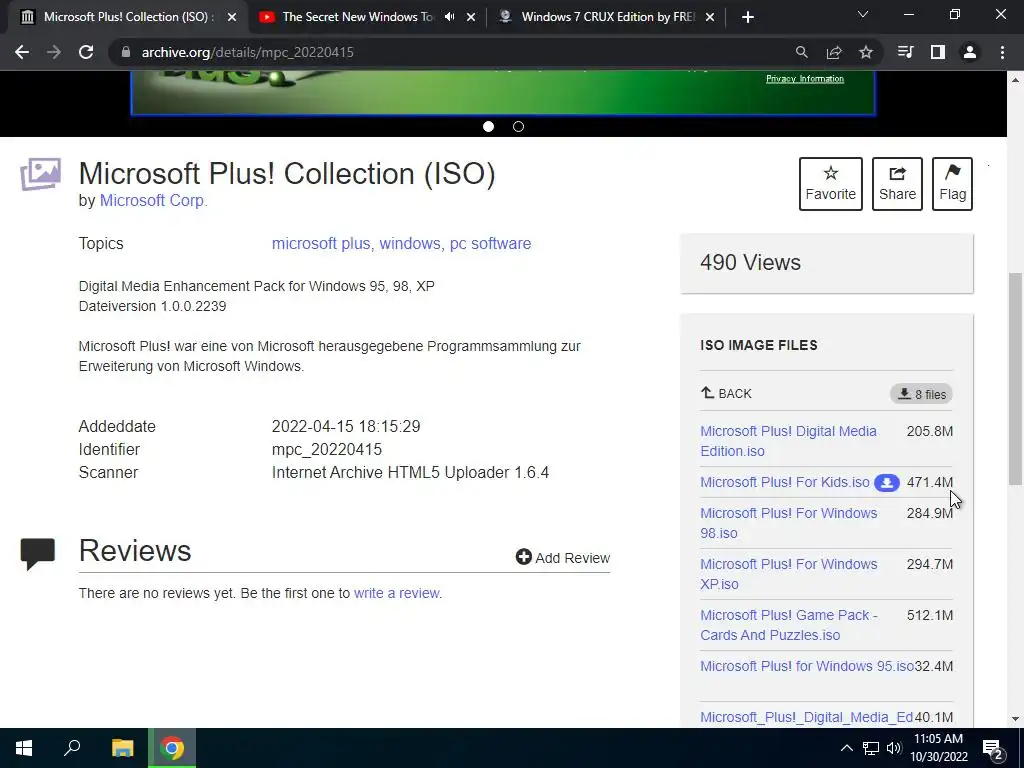
Task: Close the Windows 7 CRUX Edition tab
Action: click(710, 17)
